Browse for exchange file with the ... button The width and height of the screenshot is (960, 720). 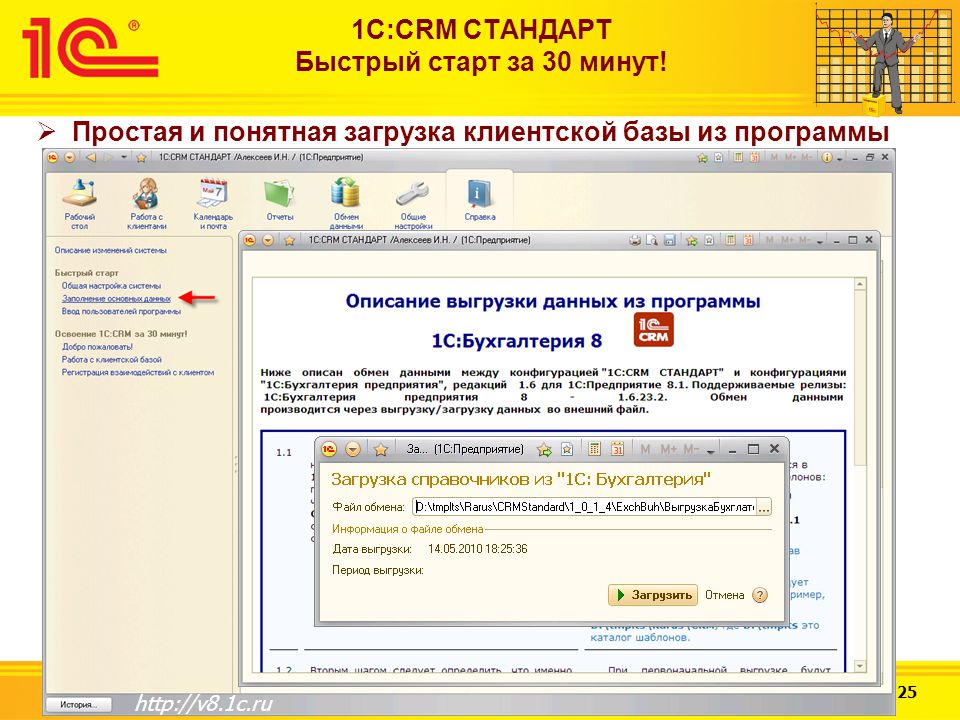(x=764, y=507)
